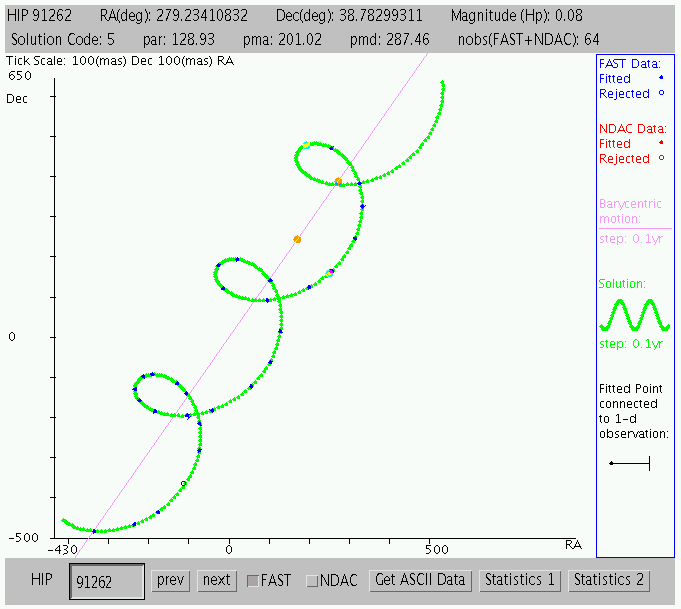Click the cyan marker at the topmost loop
Viewport: 681px width, 609px height.
306,145
